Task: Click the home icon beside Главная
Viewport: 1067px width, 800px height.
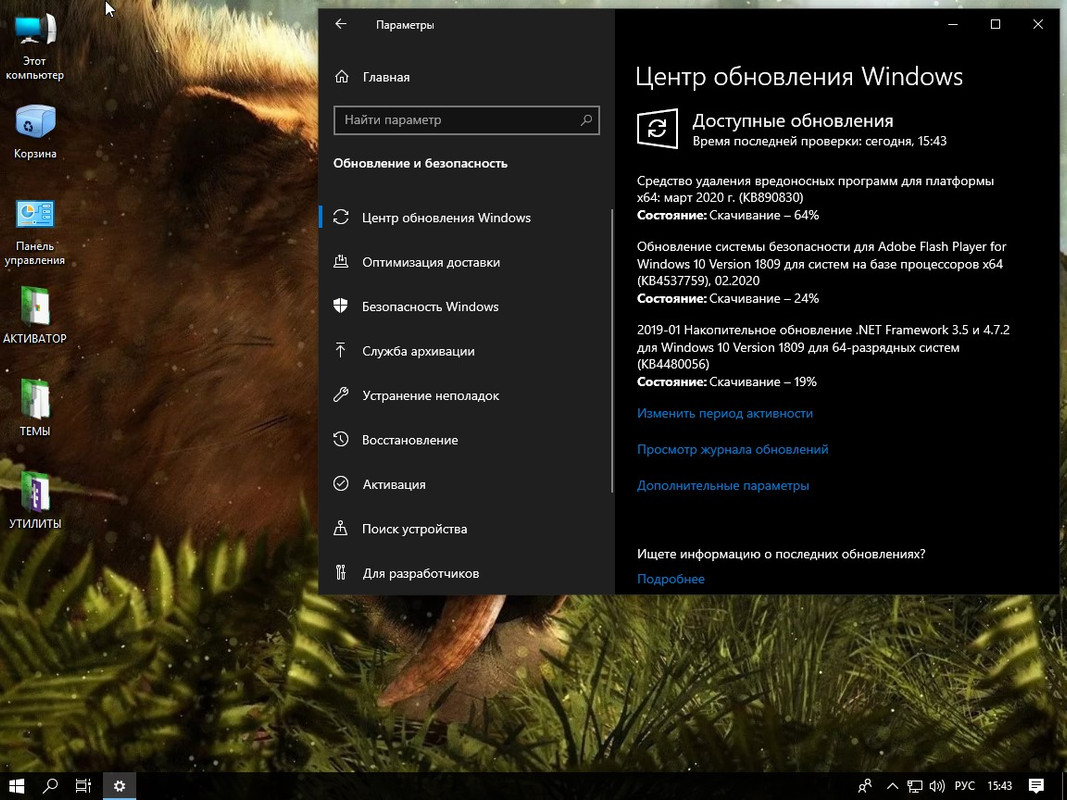Action: pos(342,77)
